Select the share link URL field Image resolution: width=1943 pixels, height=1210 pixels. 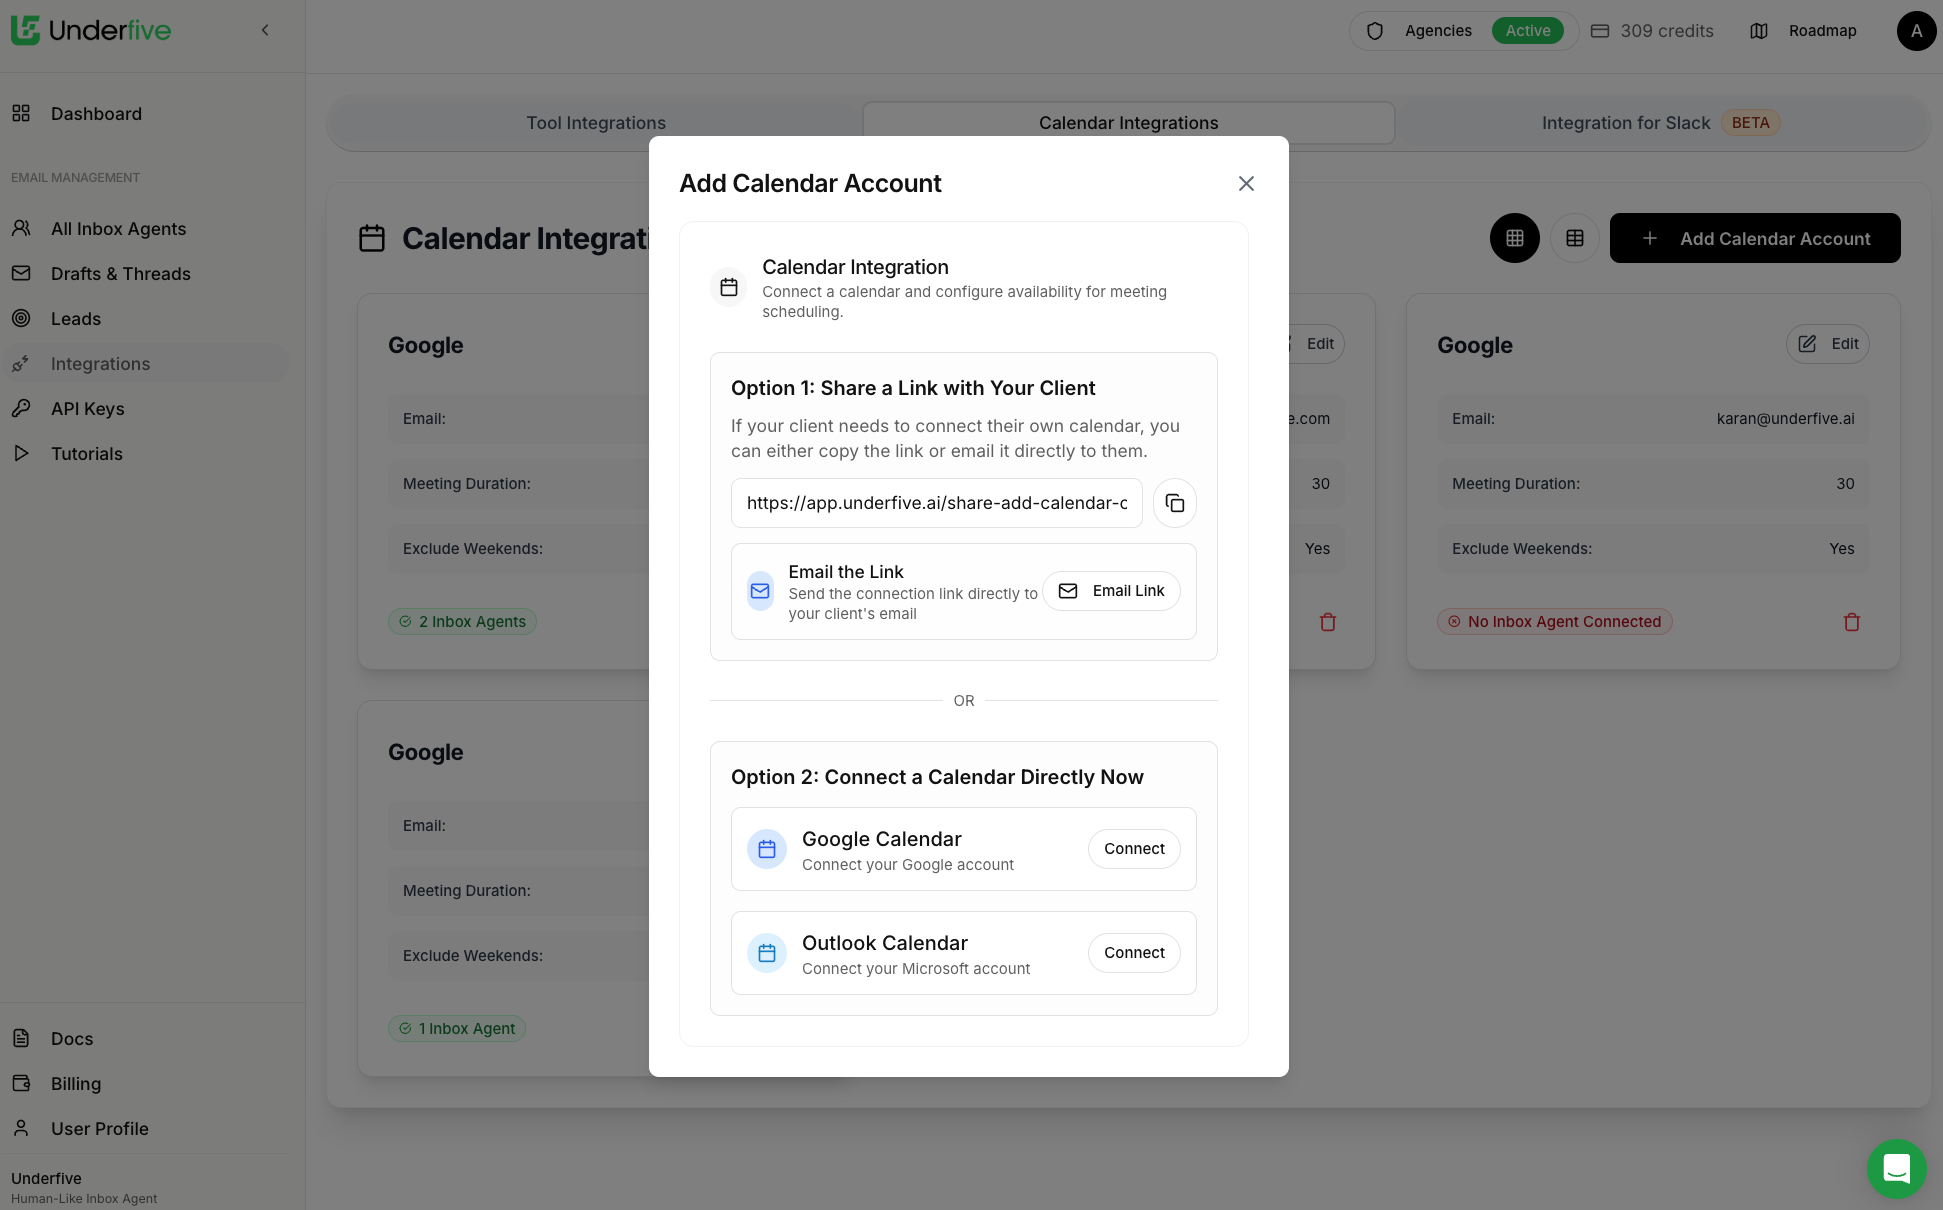pos(936,503)
